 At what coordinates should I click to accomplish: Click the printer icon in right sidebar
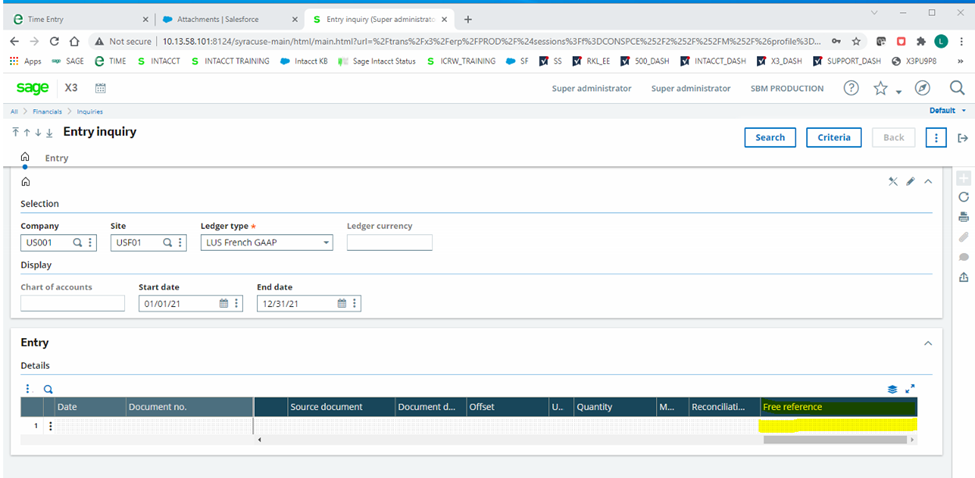(964, 217)
